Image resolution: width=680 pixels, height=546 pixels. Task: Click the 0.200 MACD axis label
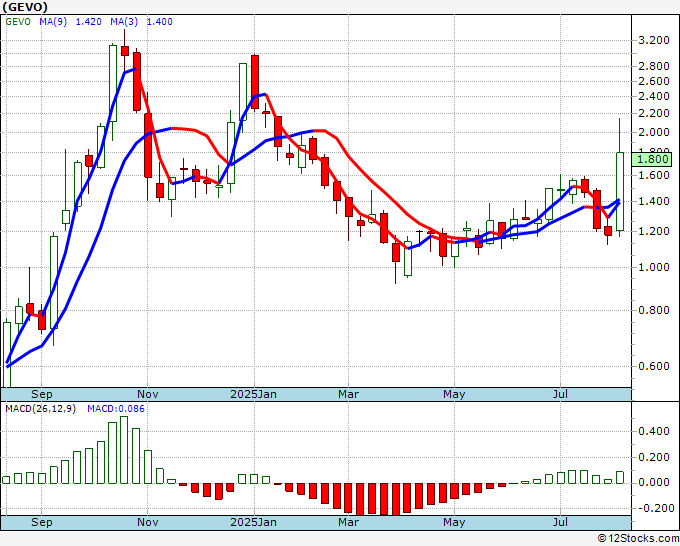coord(654,457)
